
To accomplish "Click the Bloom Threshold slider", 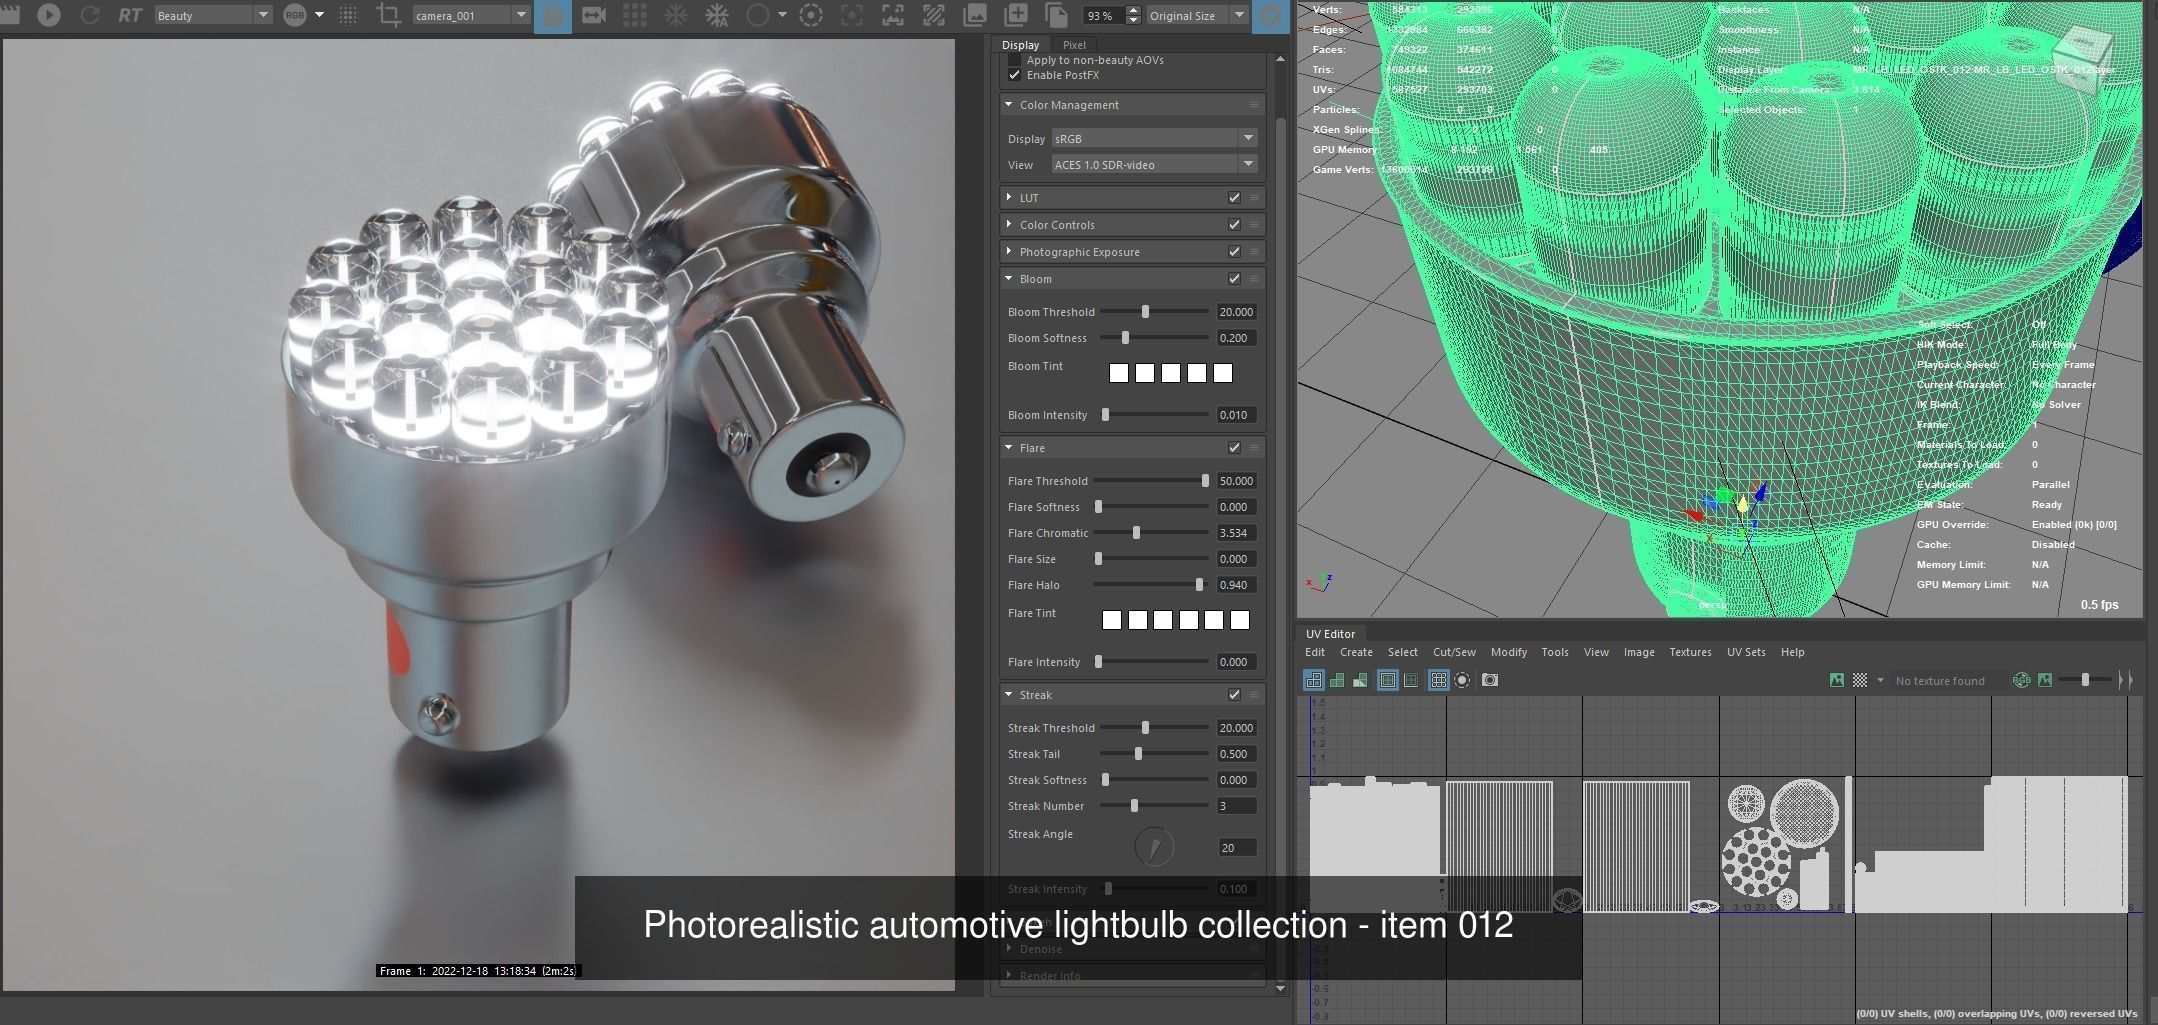I will click(1155, 312).
